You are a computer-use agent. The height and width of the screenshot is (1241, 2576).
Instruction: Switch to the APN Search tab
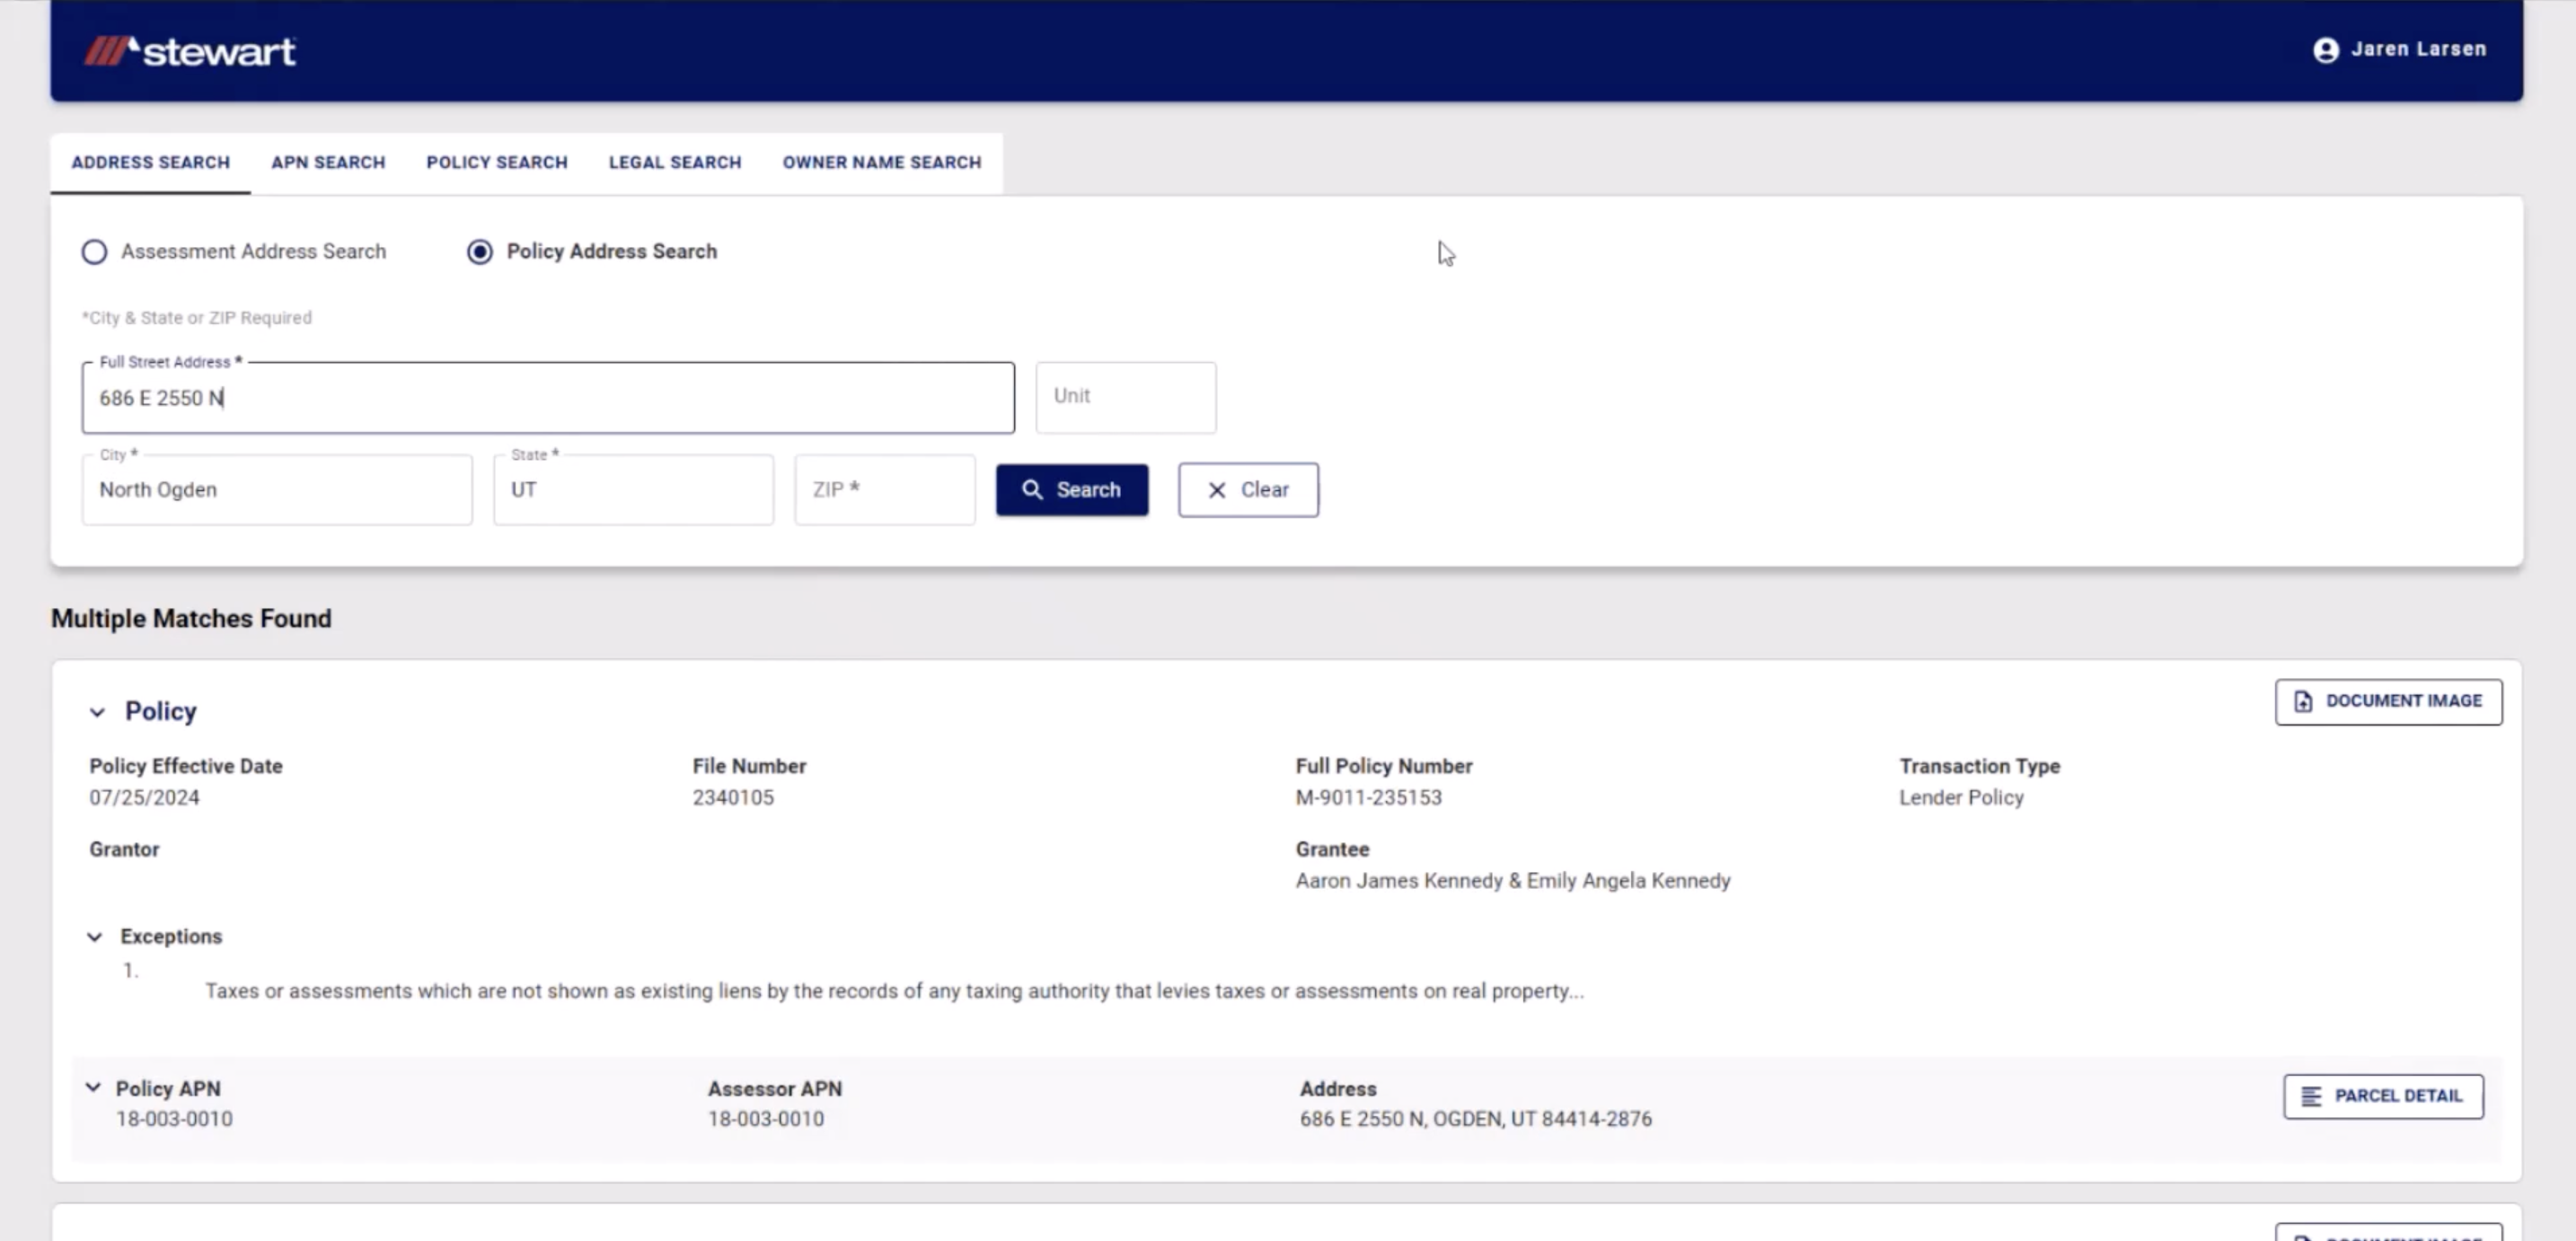(327, 162)
